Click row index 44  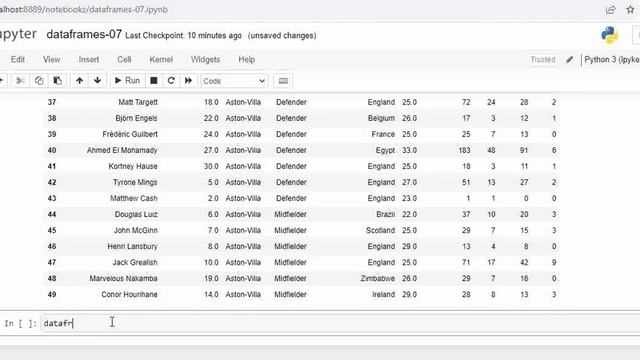(x=52, y=214)
